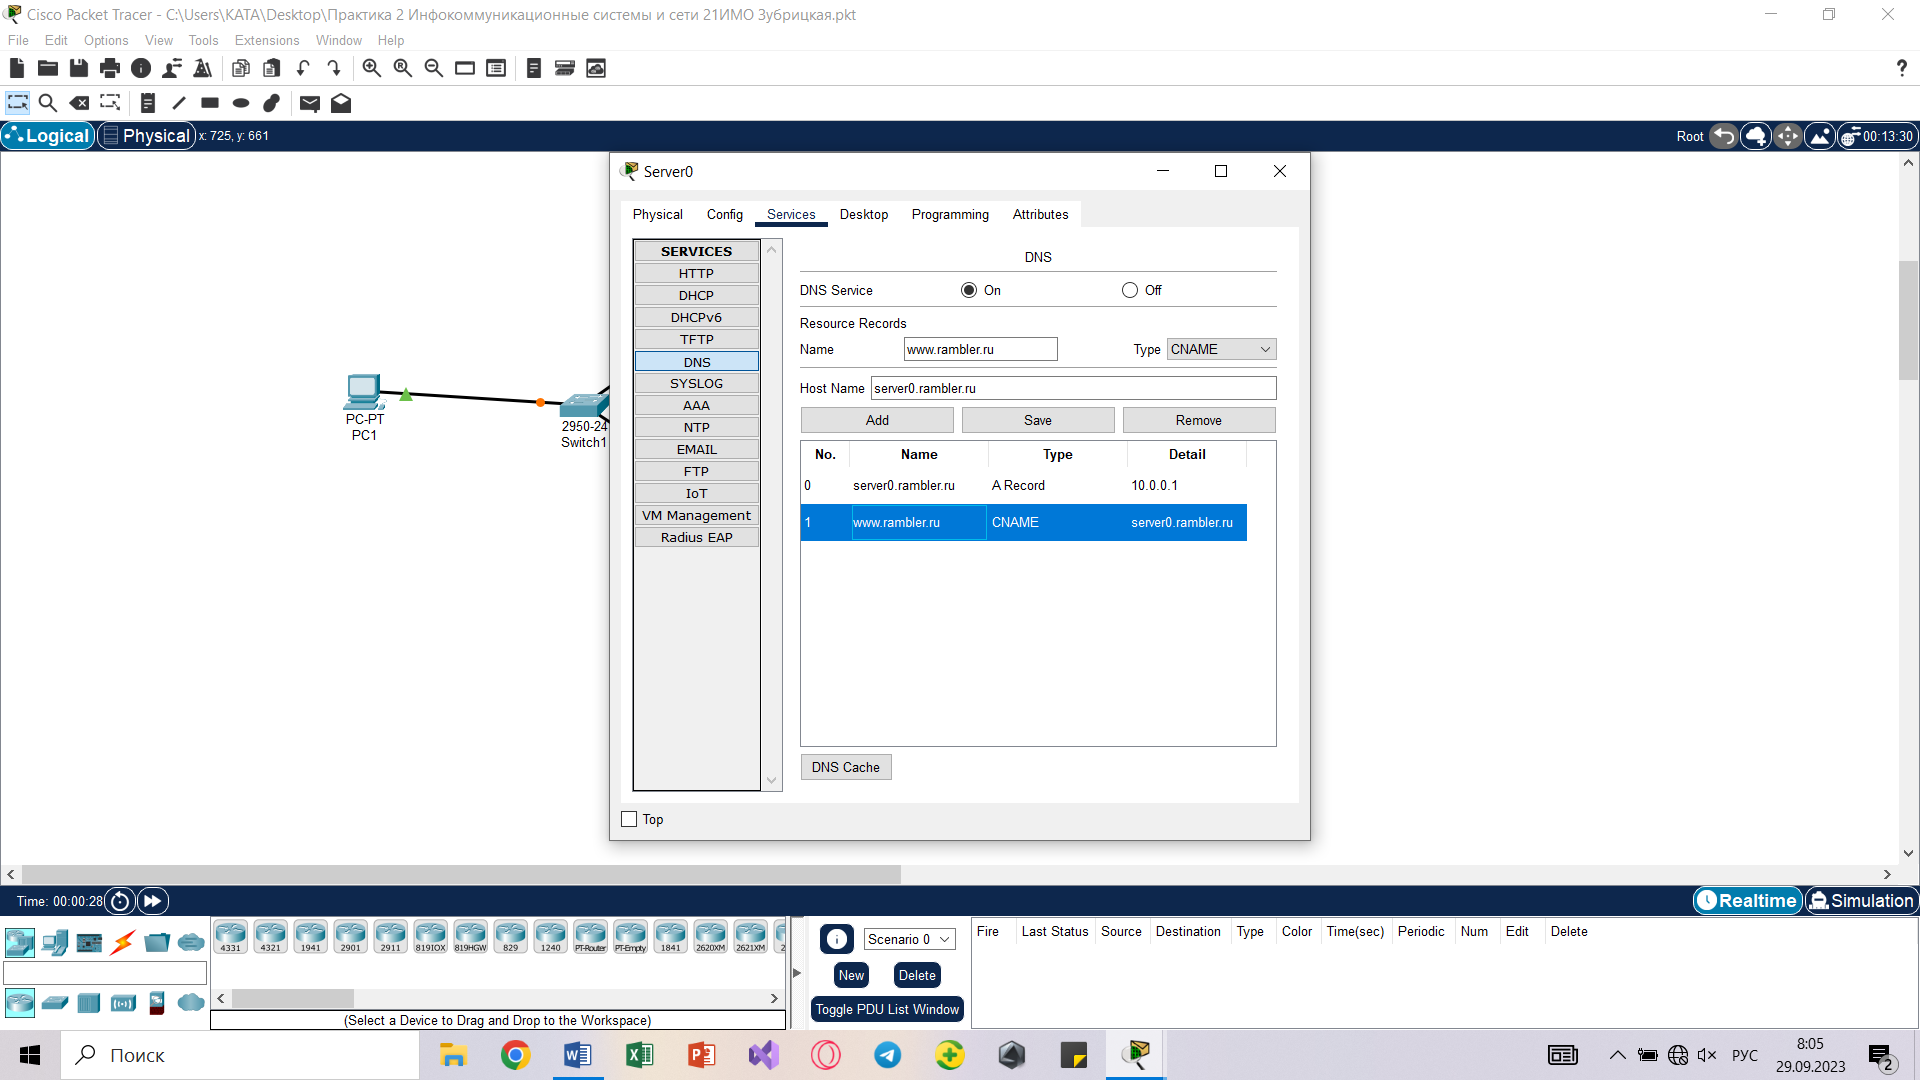The width and height of the screenshot is (1920, 1080).
Task: Switch to the Programming tab
Action: click(x=950, y=214)
